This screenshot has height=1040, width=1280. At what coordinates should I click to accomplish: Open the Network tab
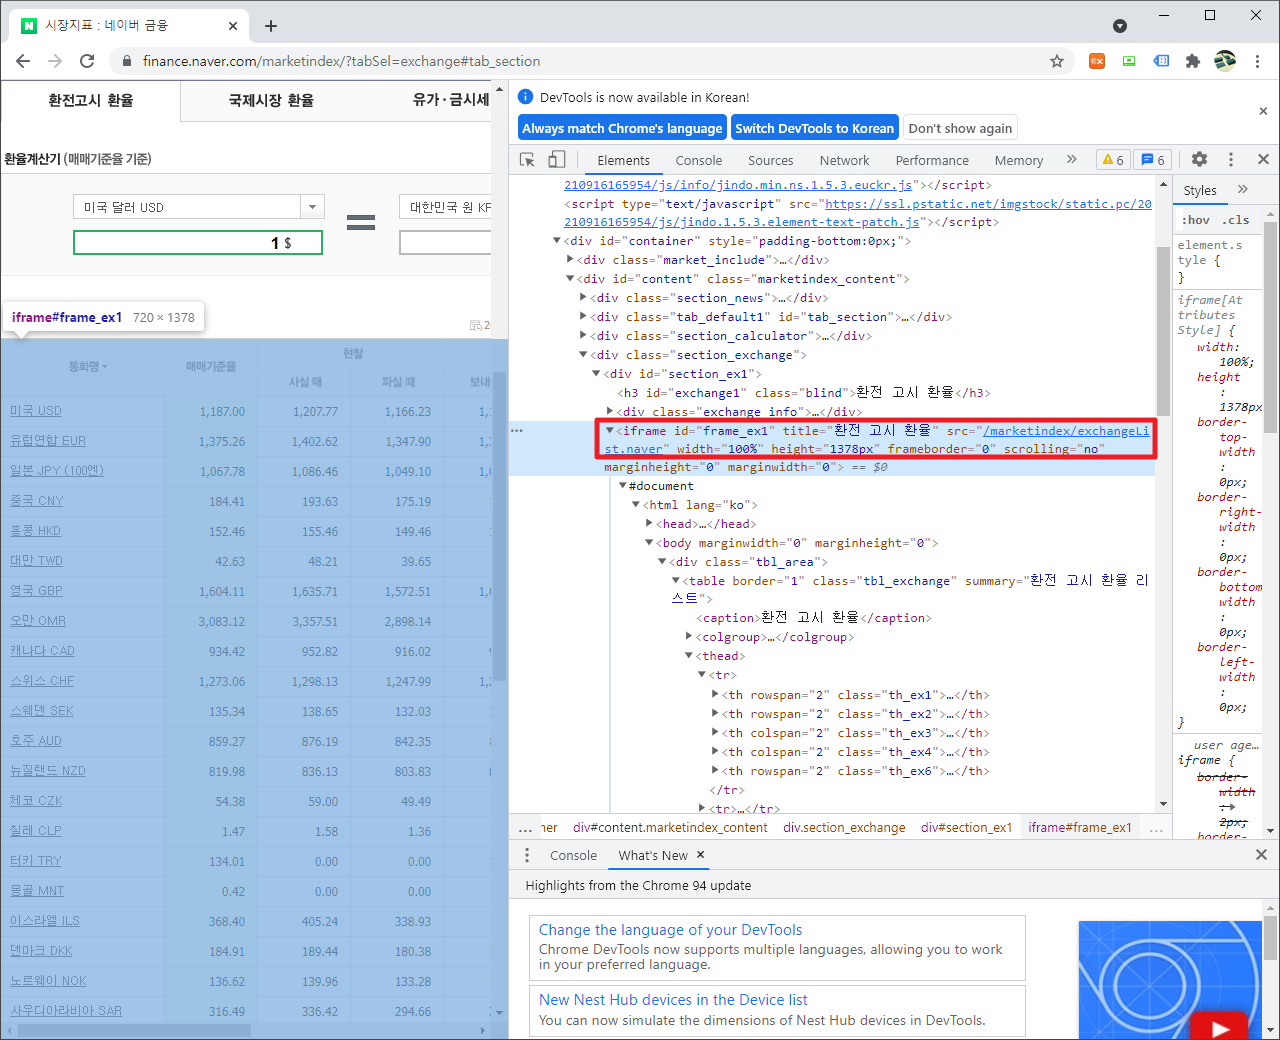(x=844, y=160)
